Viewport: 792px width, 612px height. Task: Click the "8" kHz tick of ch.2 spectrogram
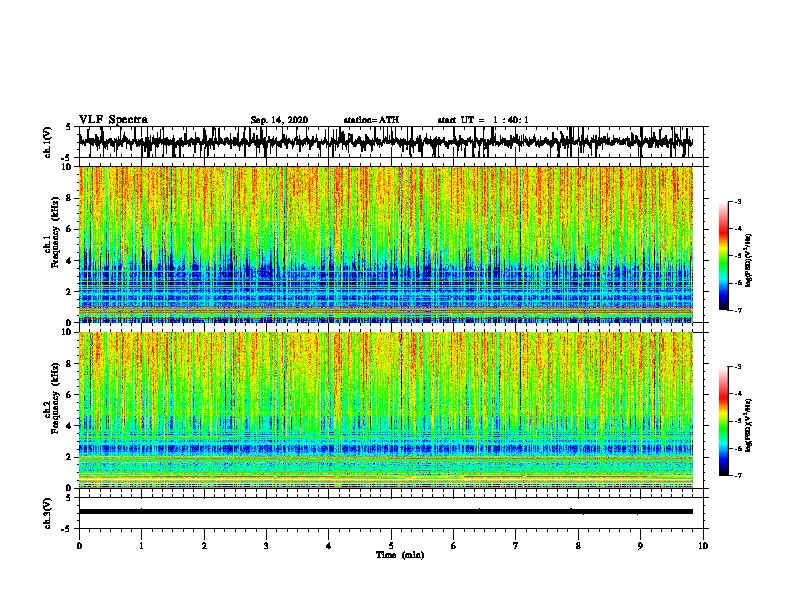[69, 364]
